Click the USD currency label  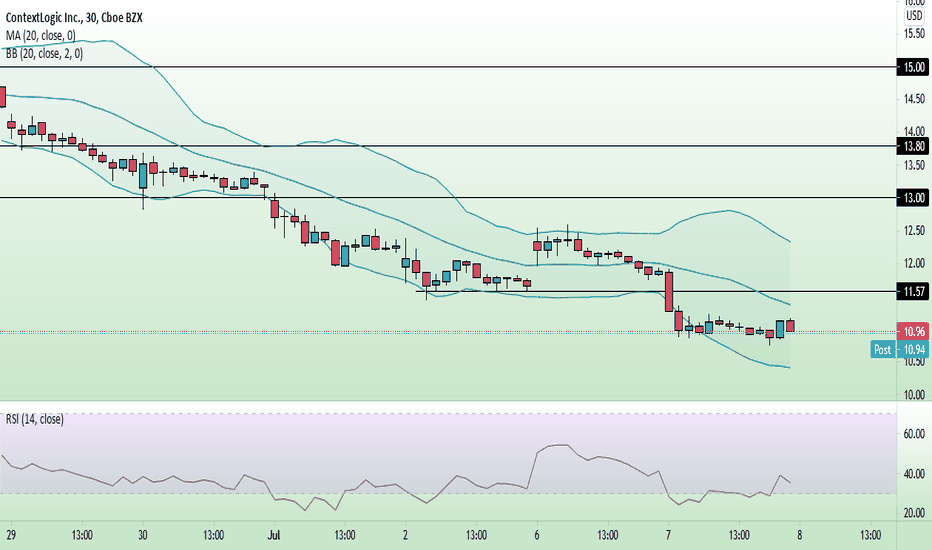coord(914,16)
